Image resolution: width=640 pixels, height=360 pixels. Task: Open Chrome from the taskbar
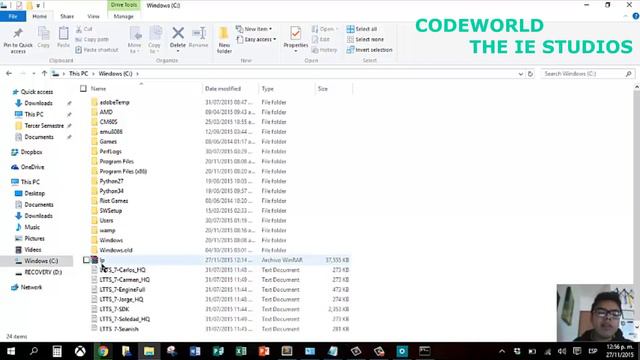(x=103, y=351)
